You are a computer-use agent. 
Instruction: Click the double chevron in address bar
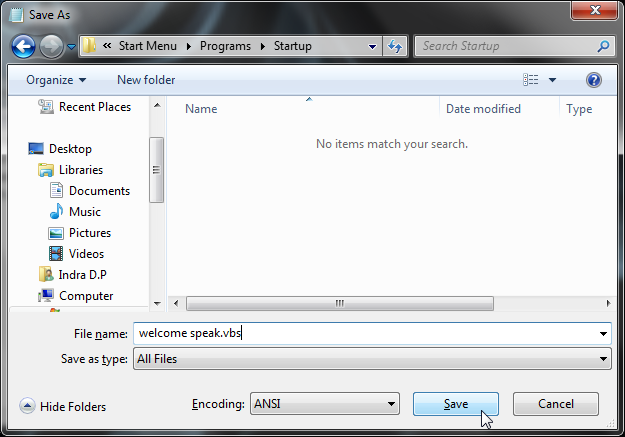pos(107,46)
